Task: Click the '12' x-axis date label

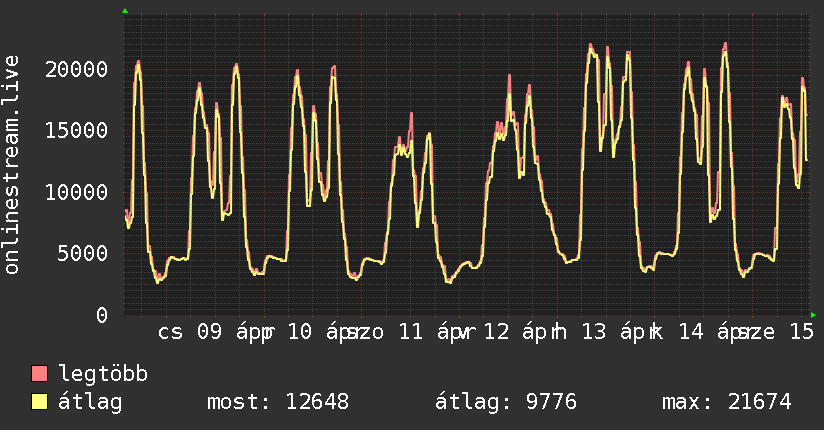Action: click(x=496, y=332)
